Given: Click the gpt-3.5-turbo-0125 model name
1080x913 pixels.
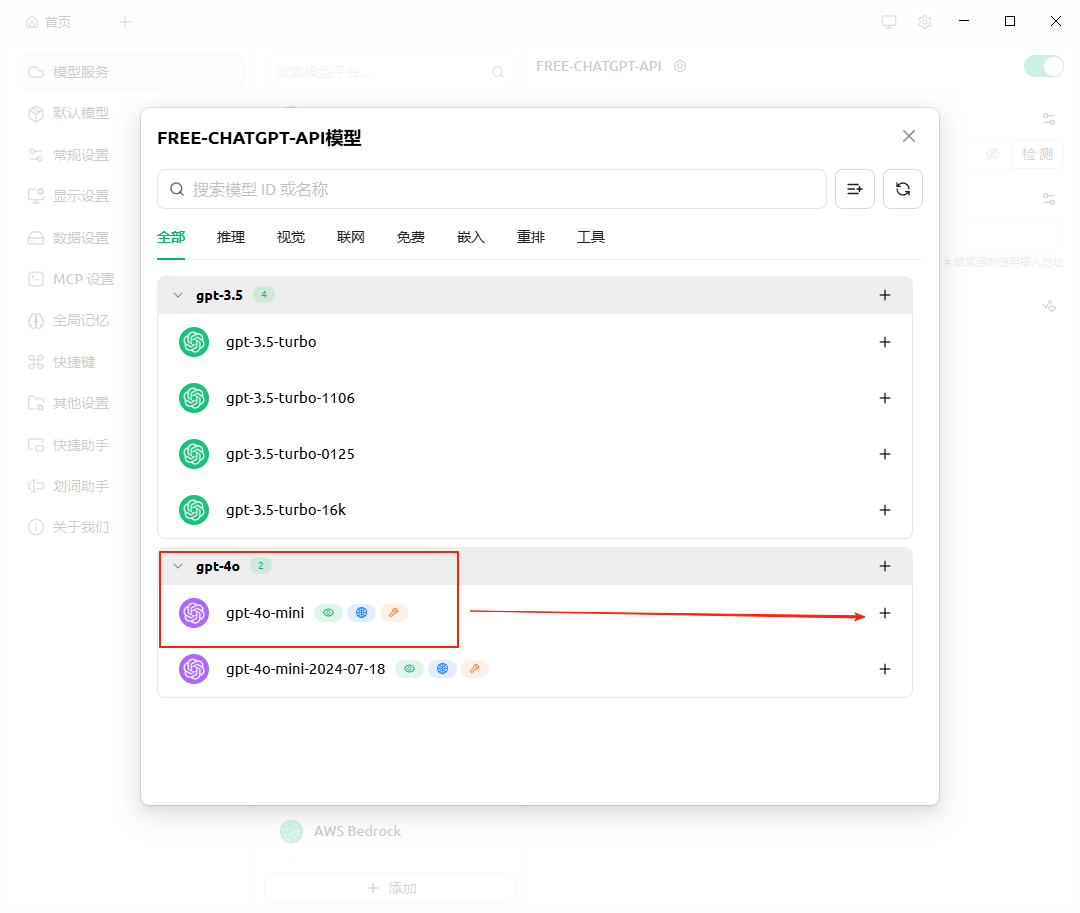Looking at the screenshot, I should [x=290, y=454].
